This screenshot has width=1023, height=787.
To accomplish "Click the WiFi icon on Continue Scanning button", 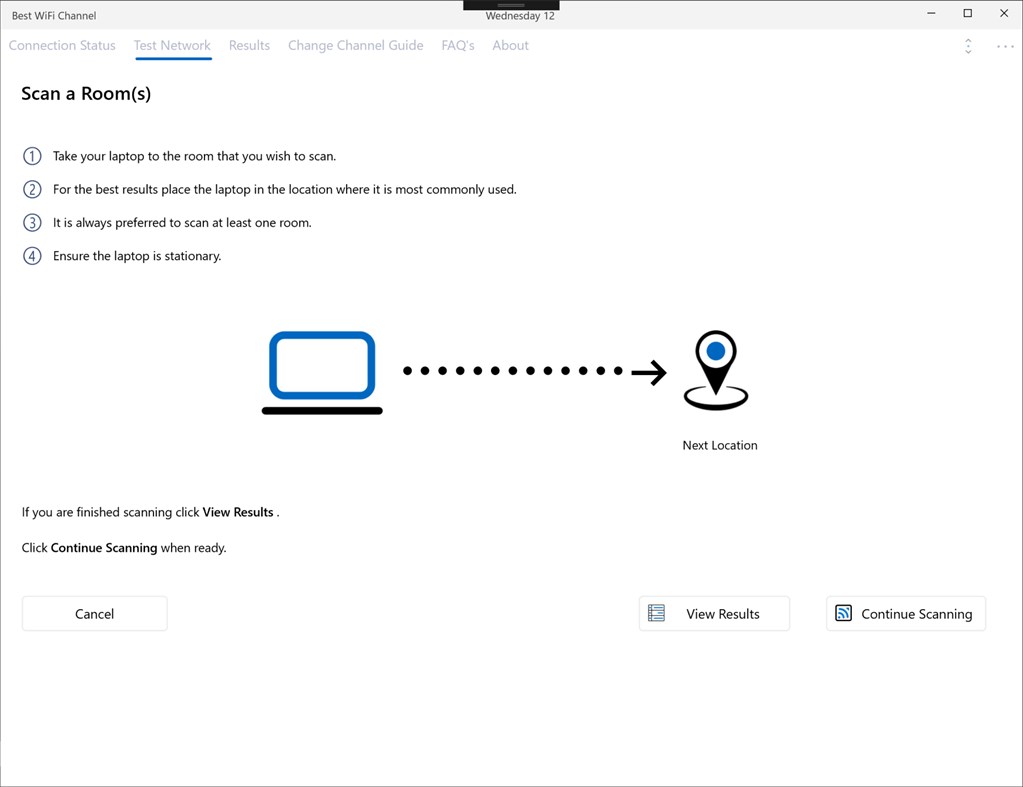I will point(843,613).
